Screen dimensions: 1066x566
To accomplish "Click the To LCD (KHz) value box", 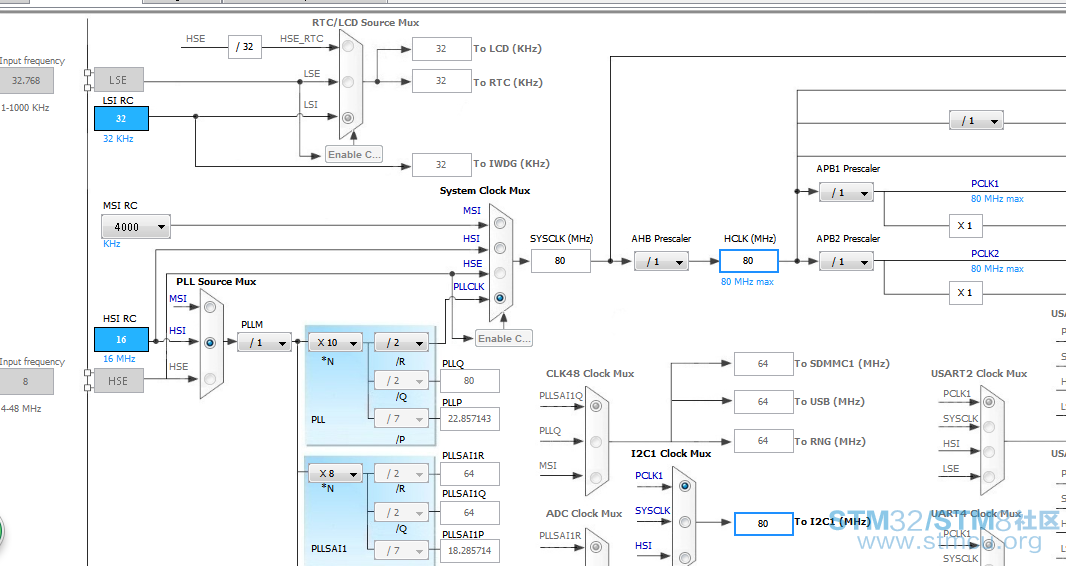I will click(442, 49).
